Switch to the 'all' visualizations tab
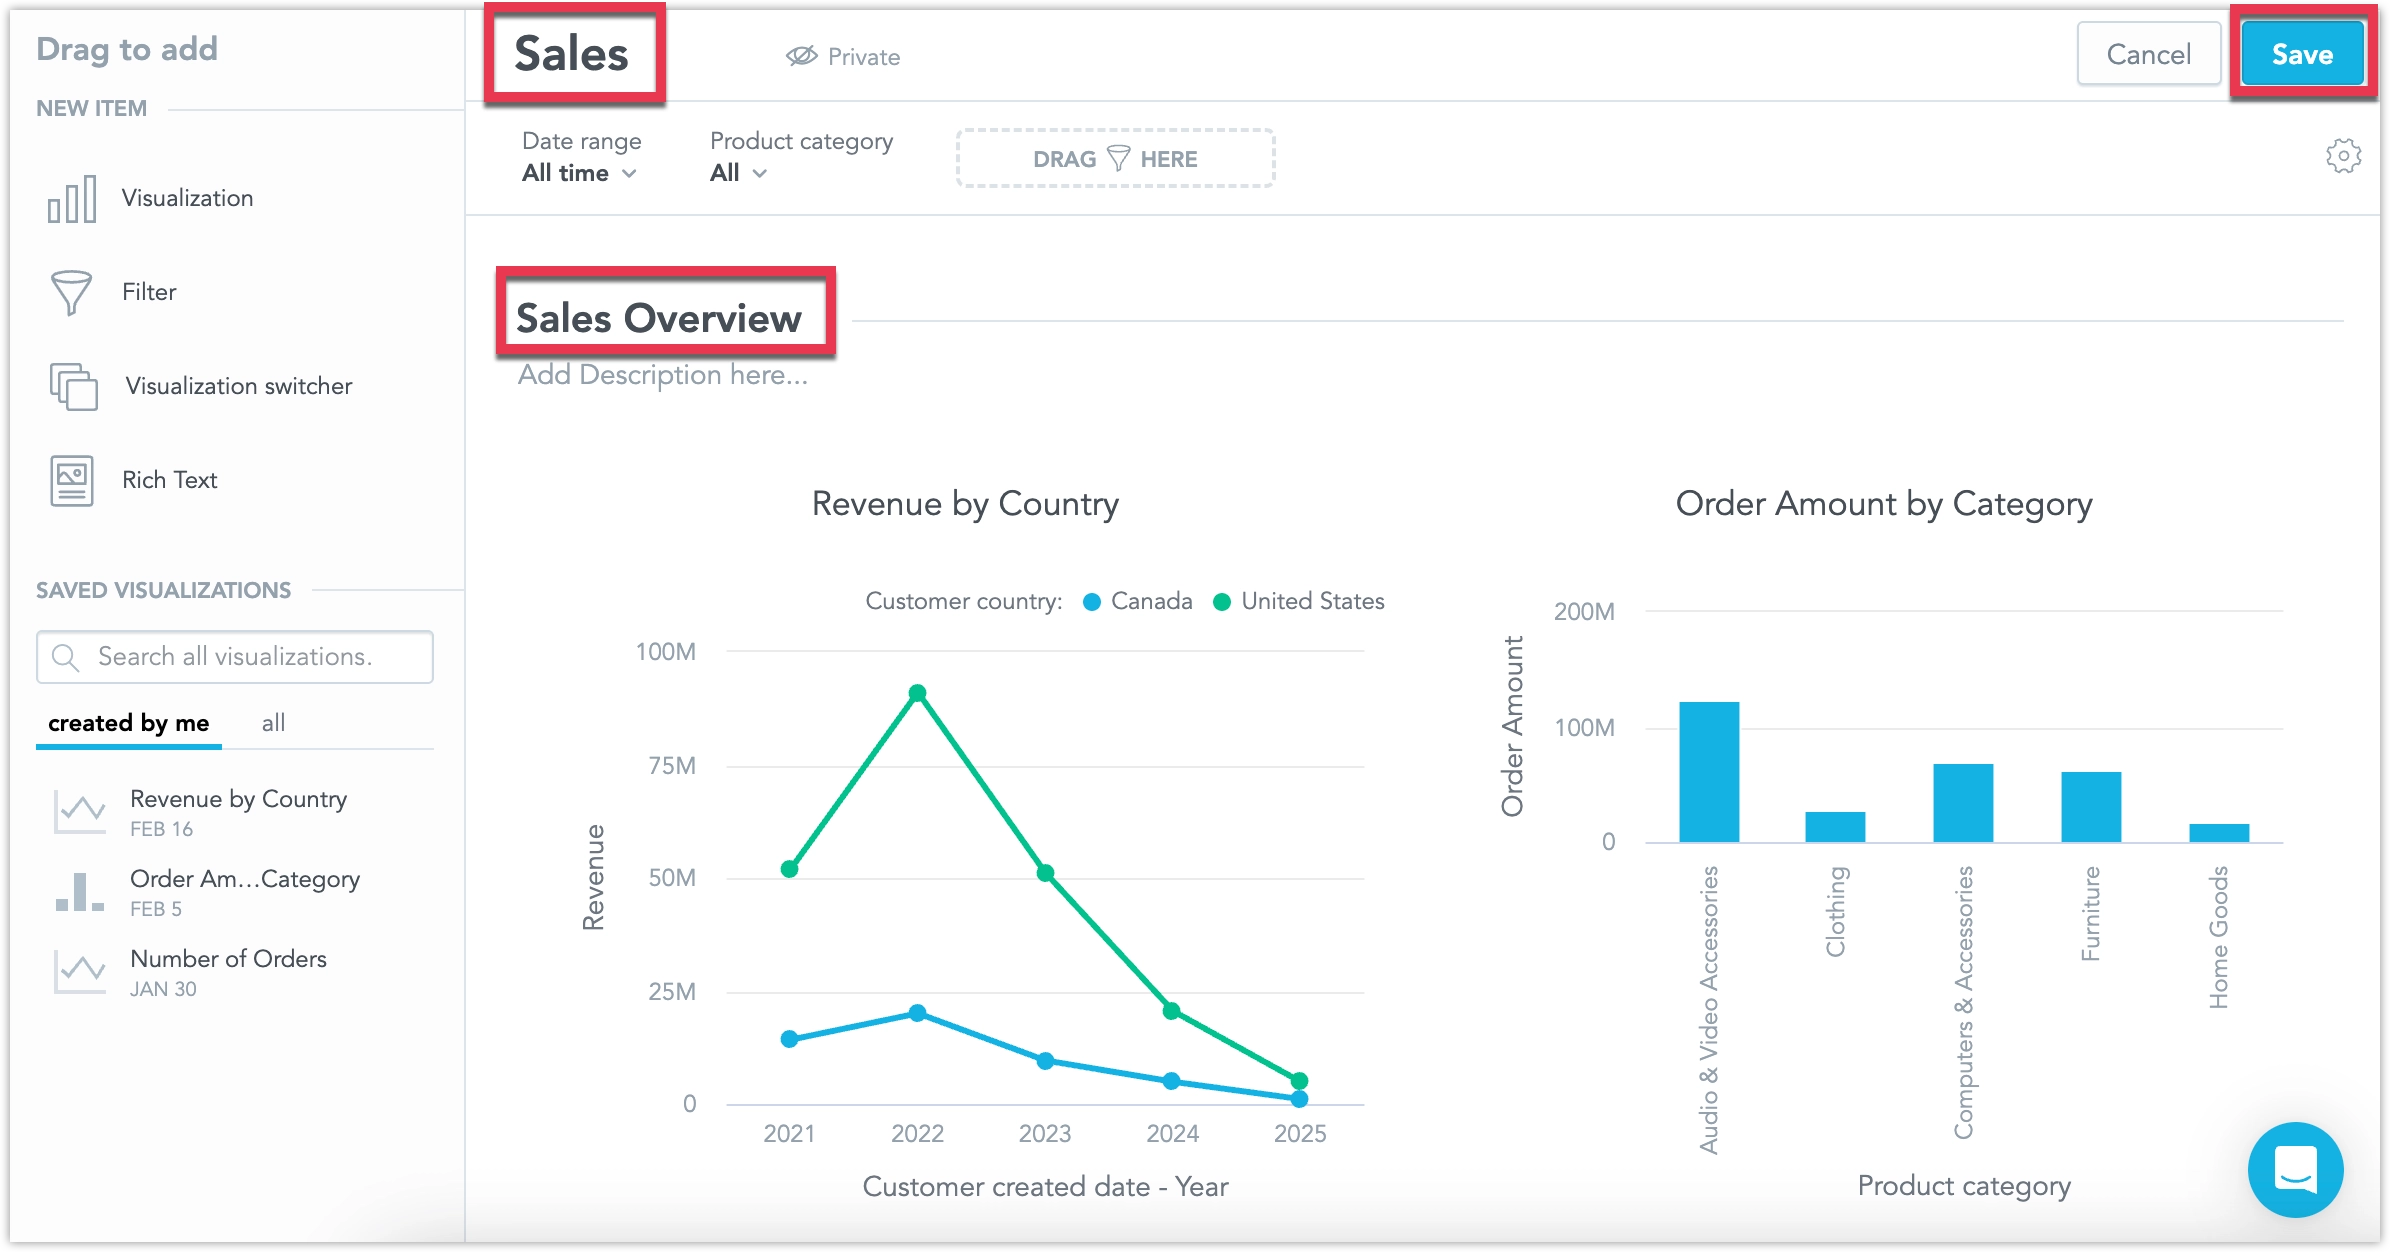 (273, 723)
